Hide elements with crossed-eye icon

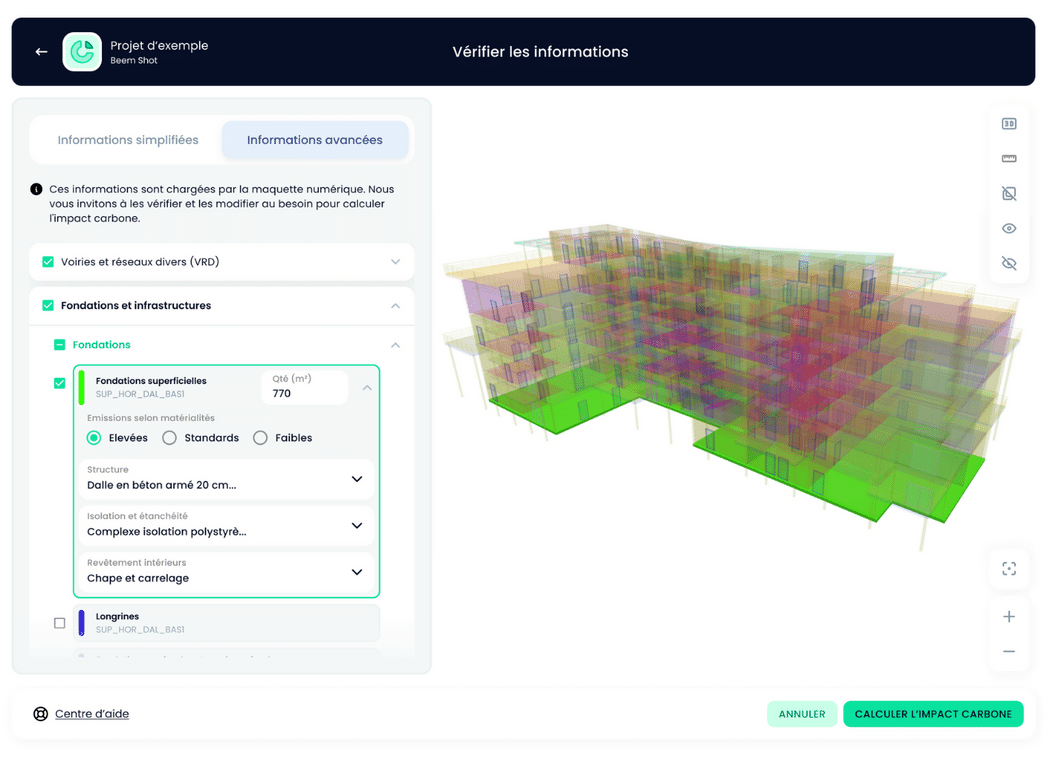[1008, 264]
